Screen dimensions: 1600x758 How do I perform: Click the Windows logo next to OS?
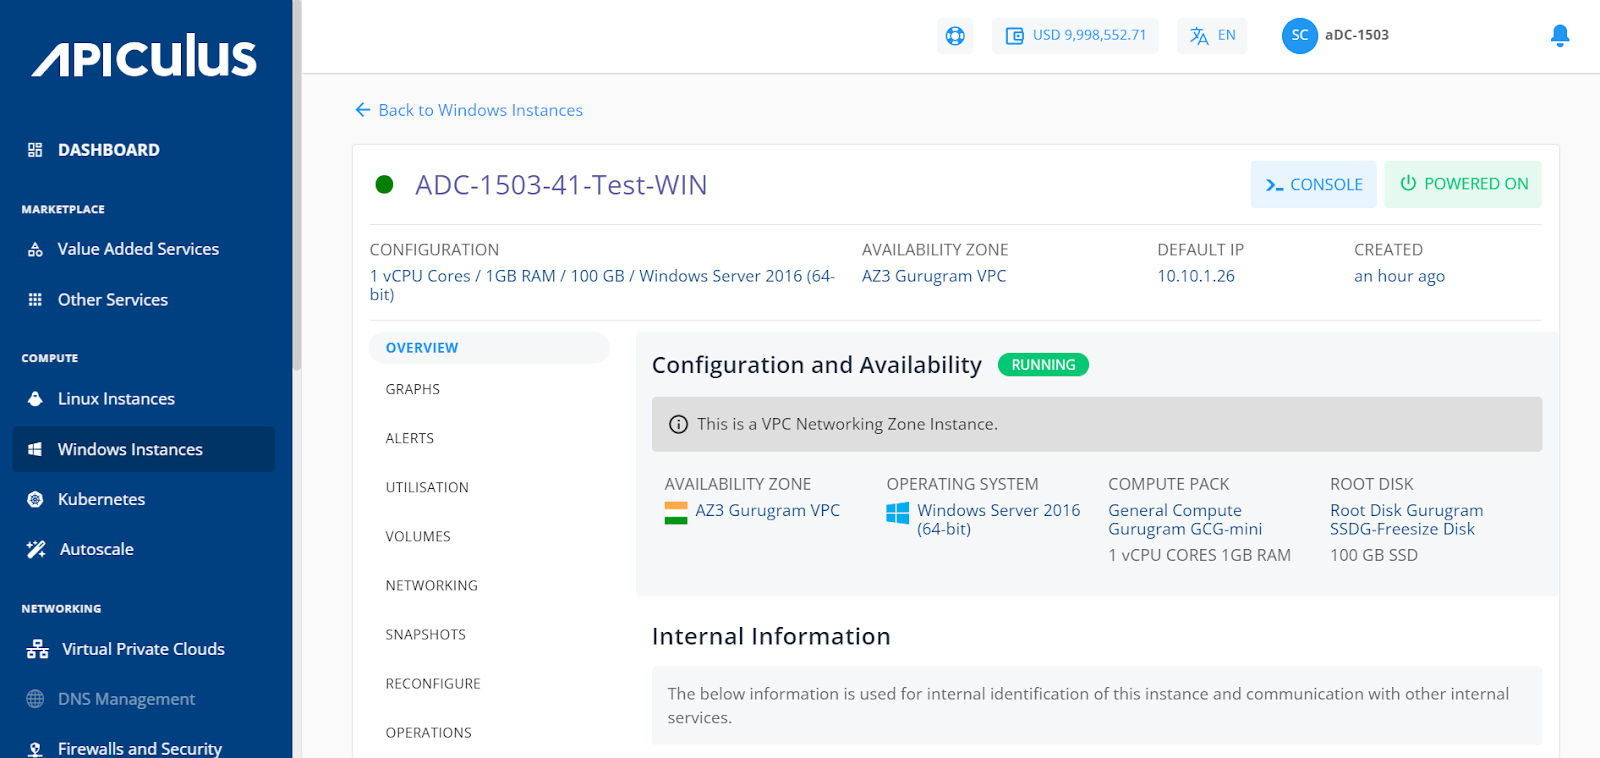pyautogui.click(x=898, y=513)
